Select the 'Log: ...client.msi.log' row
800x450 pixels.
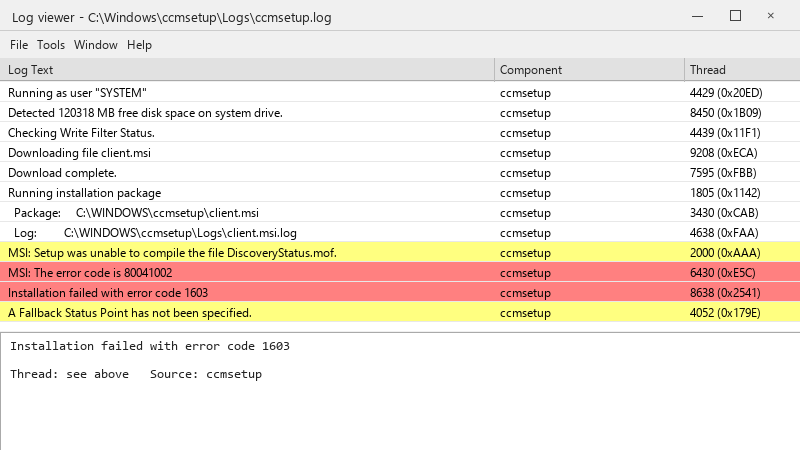click(x=400, y=233)
